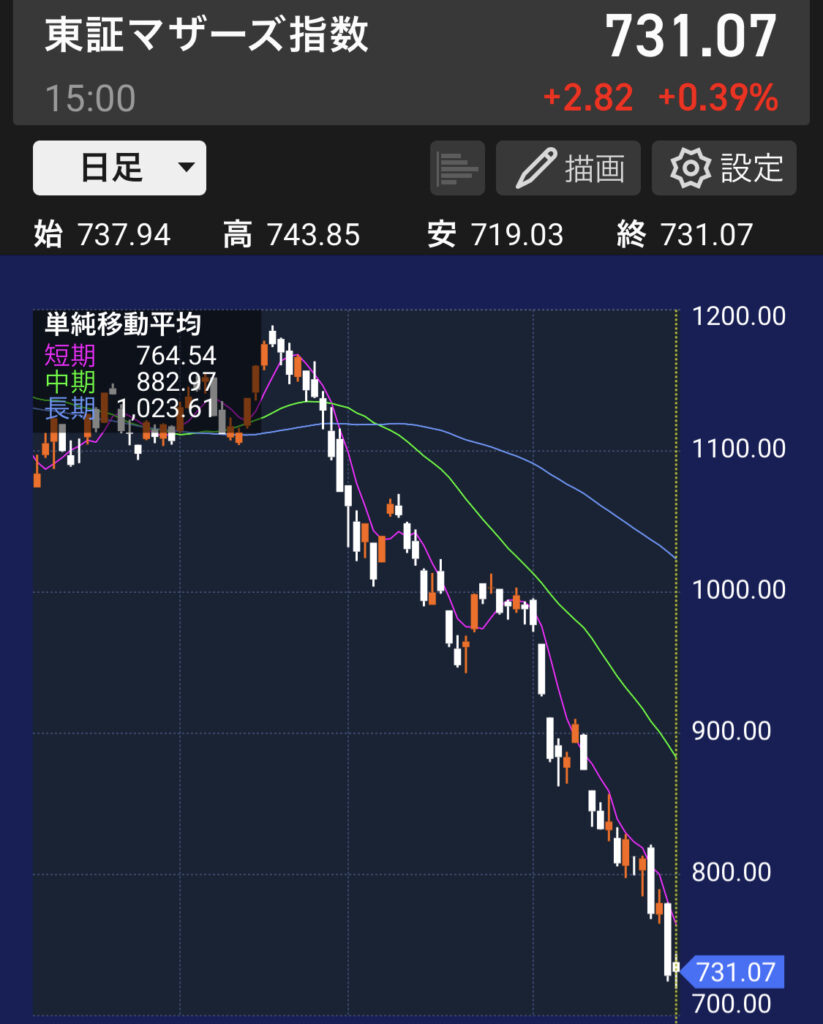Click the 1100.00 axis label
This screenshot has height=1024, width=823.
(739, 449)
